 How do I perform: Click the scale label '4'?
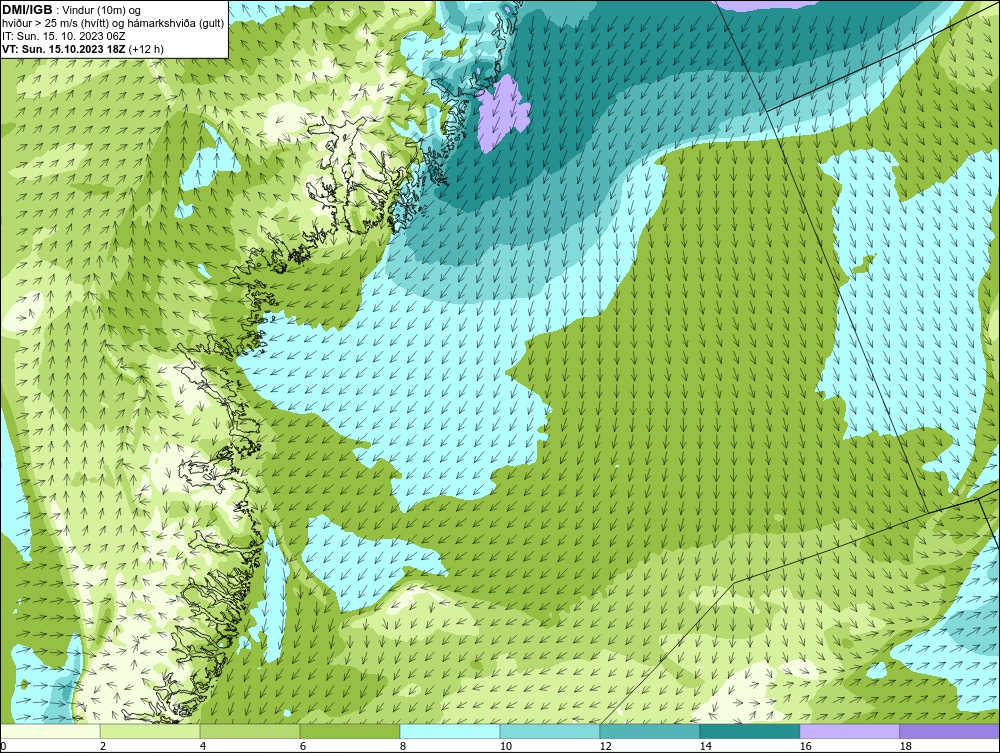click(x=203, y=746)
